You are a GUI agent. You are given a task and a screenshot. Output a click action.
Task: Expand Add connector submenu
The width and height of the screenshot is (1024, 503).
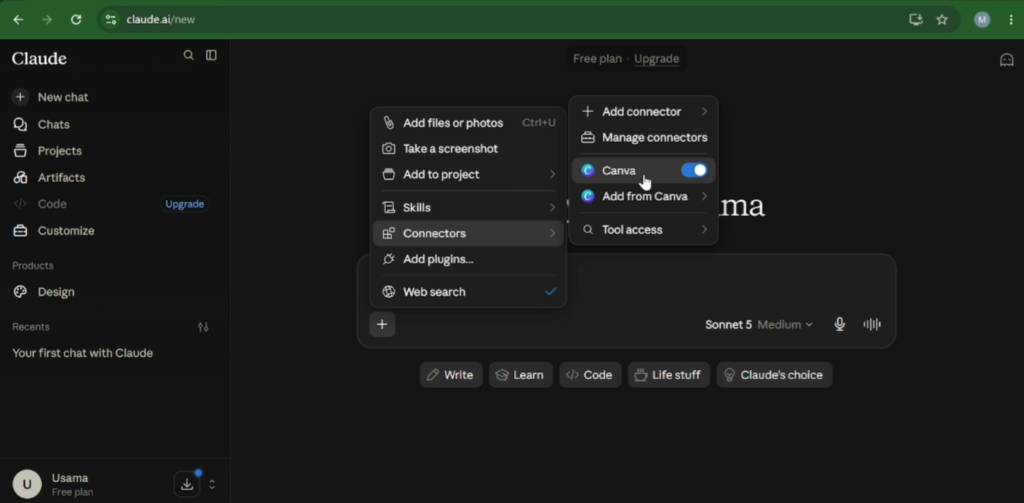pyautogui.click(x=644, y=112)
